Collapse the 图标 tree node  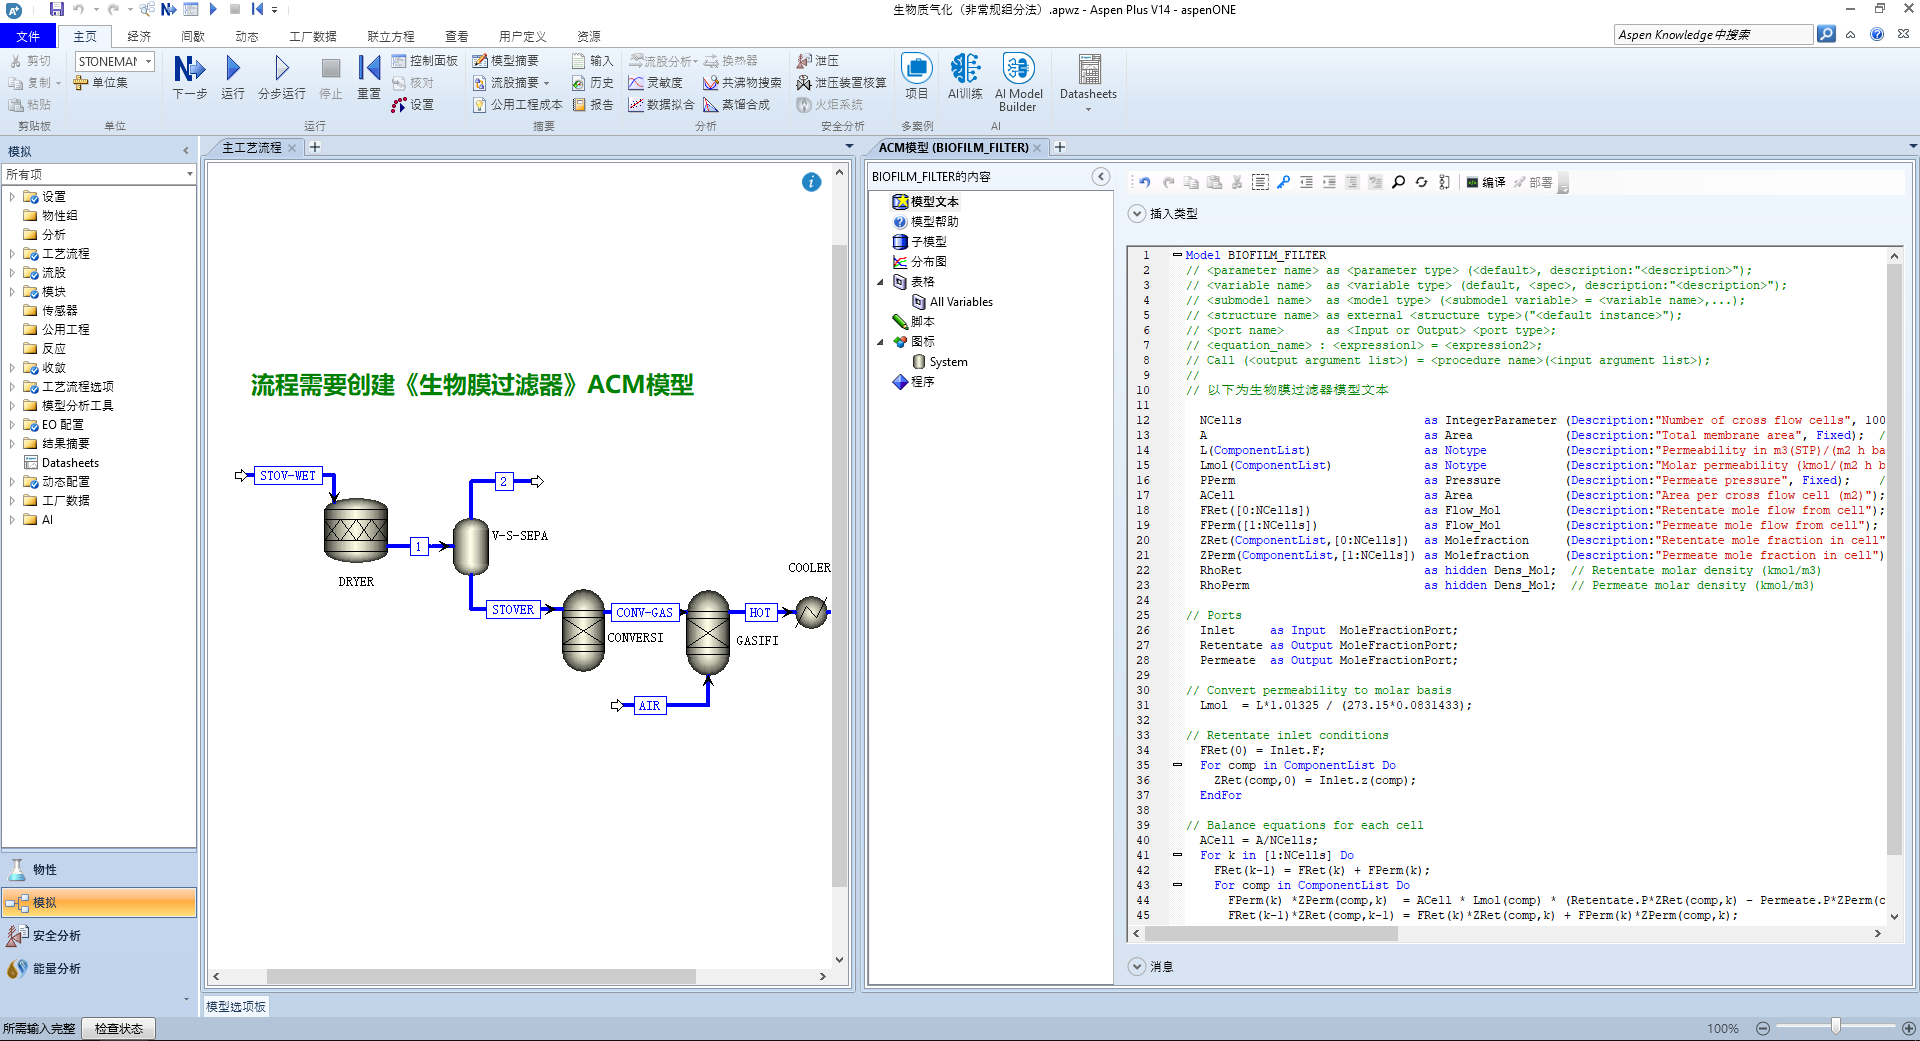pyautogui.click(x=880, y=342)
